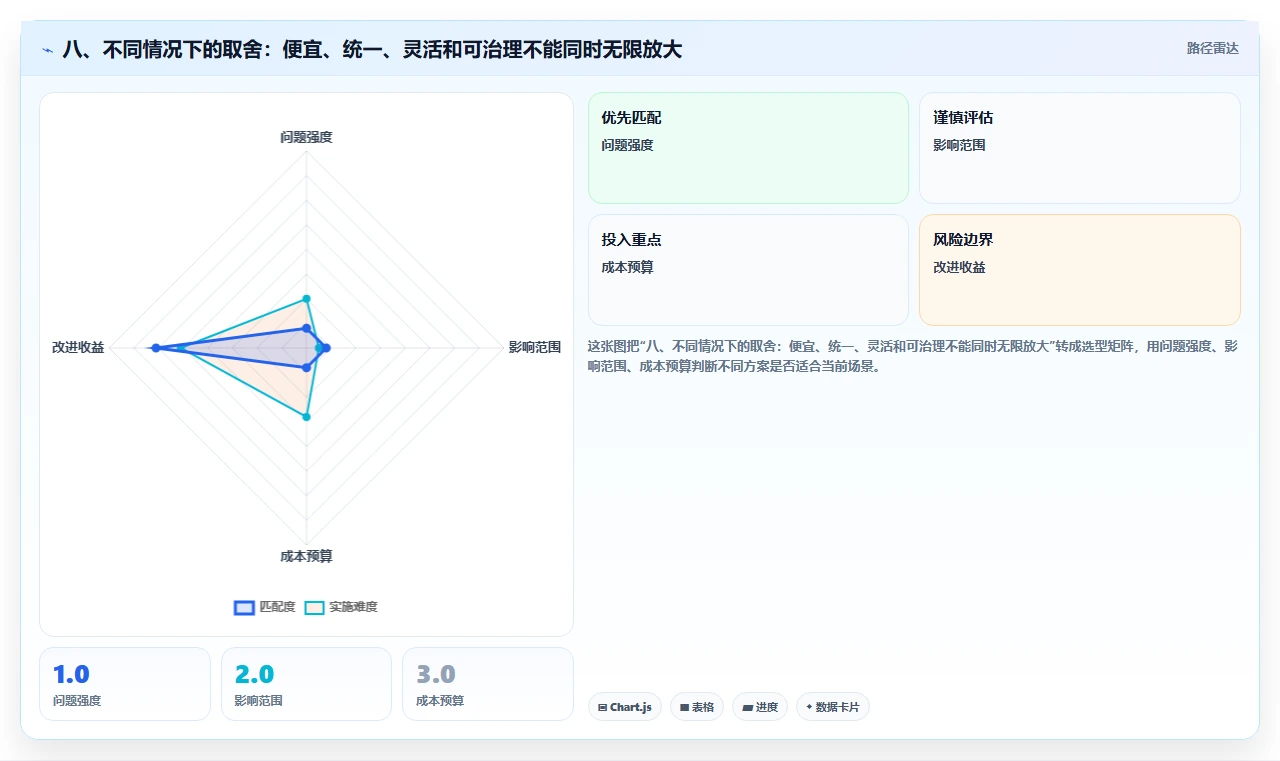Select the 进度 tag
Viewport: 1280px width, 761px height.
(760, 707)
